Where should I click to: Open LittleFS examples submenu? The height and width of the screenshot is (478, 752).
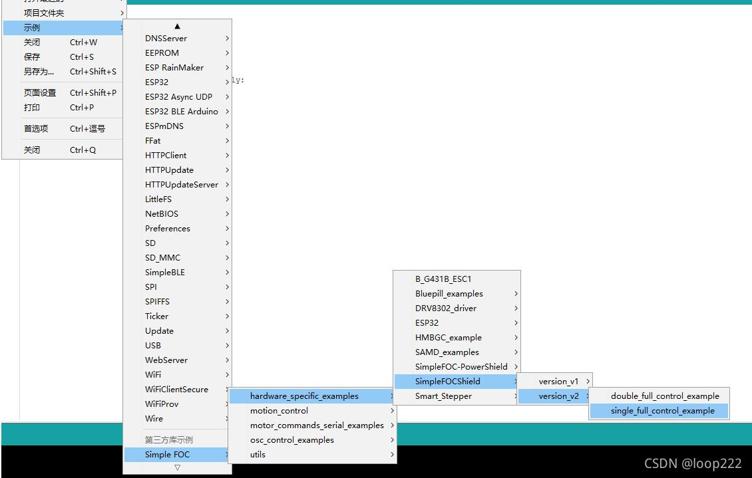[x=177, y=199]
